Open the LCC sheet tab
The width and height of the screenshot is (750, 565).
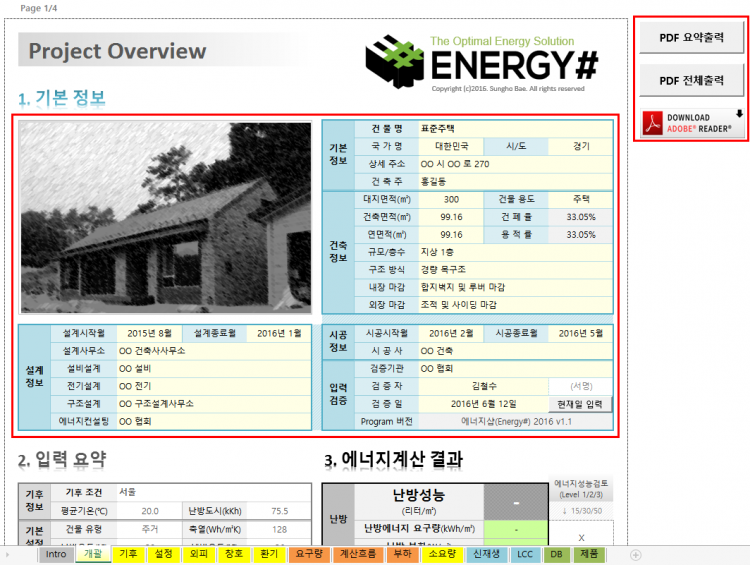(524, 554)
